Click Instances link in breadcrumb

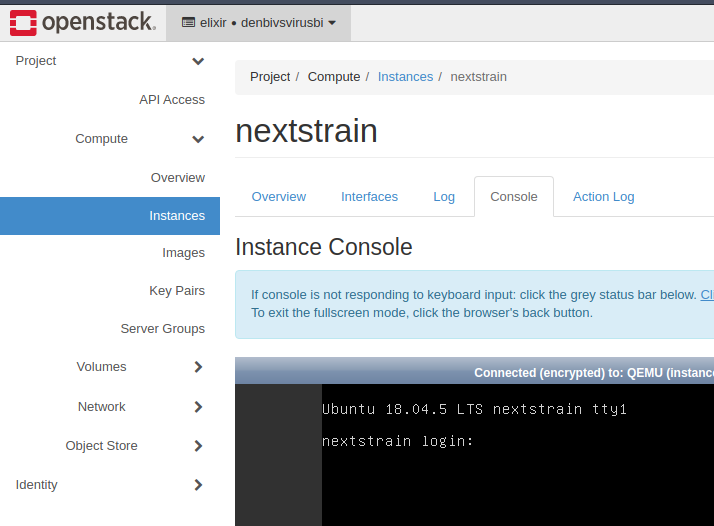click(405, 77)
